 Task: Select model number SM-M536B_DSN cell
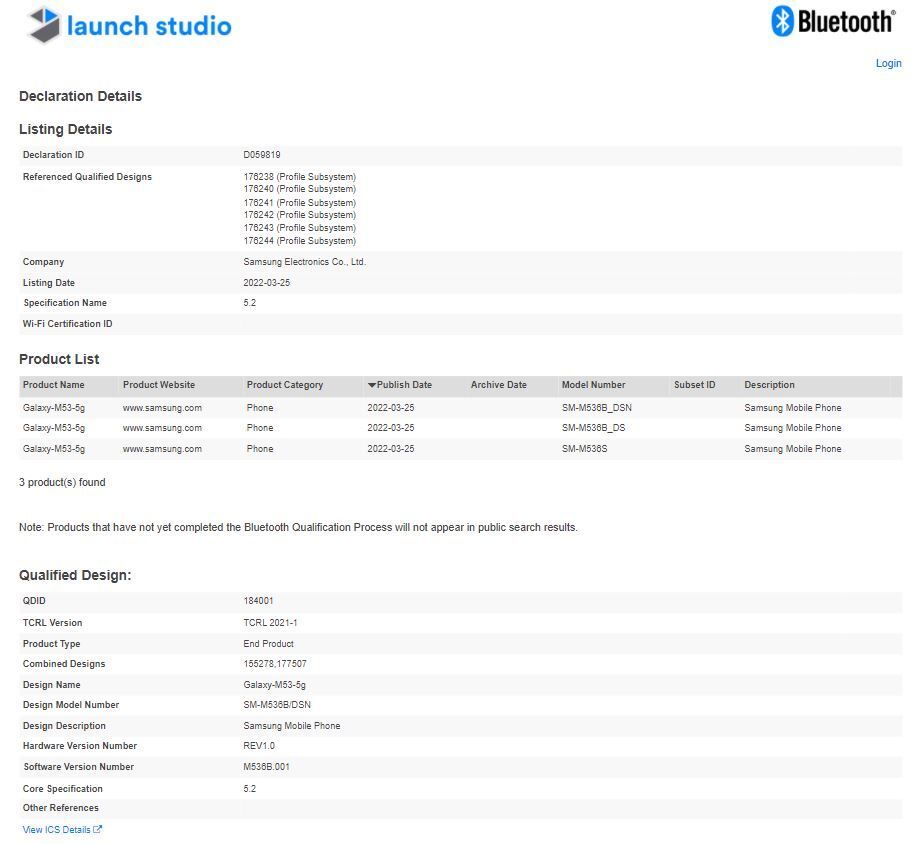[x=597, y=408]
